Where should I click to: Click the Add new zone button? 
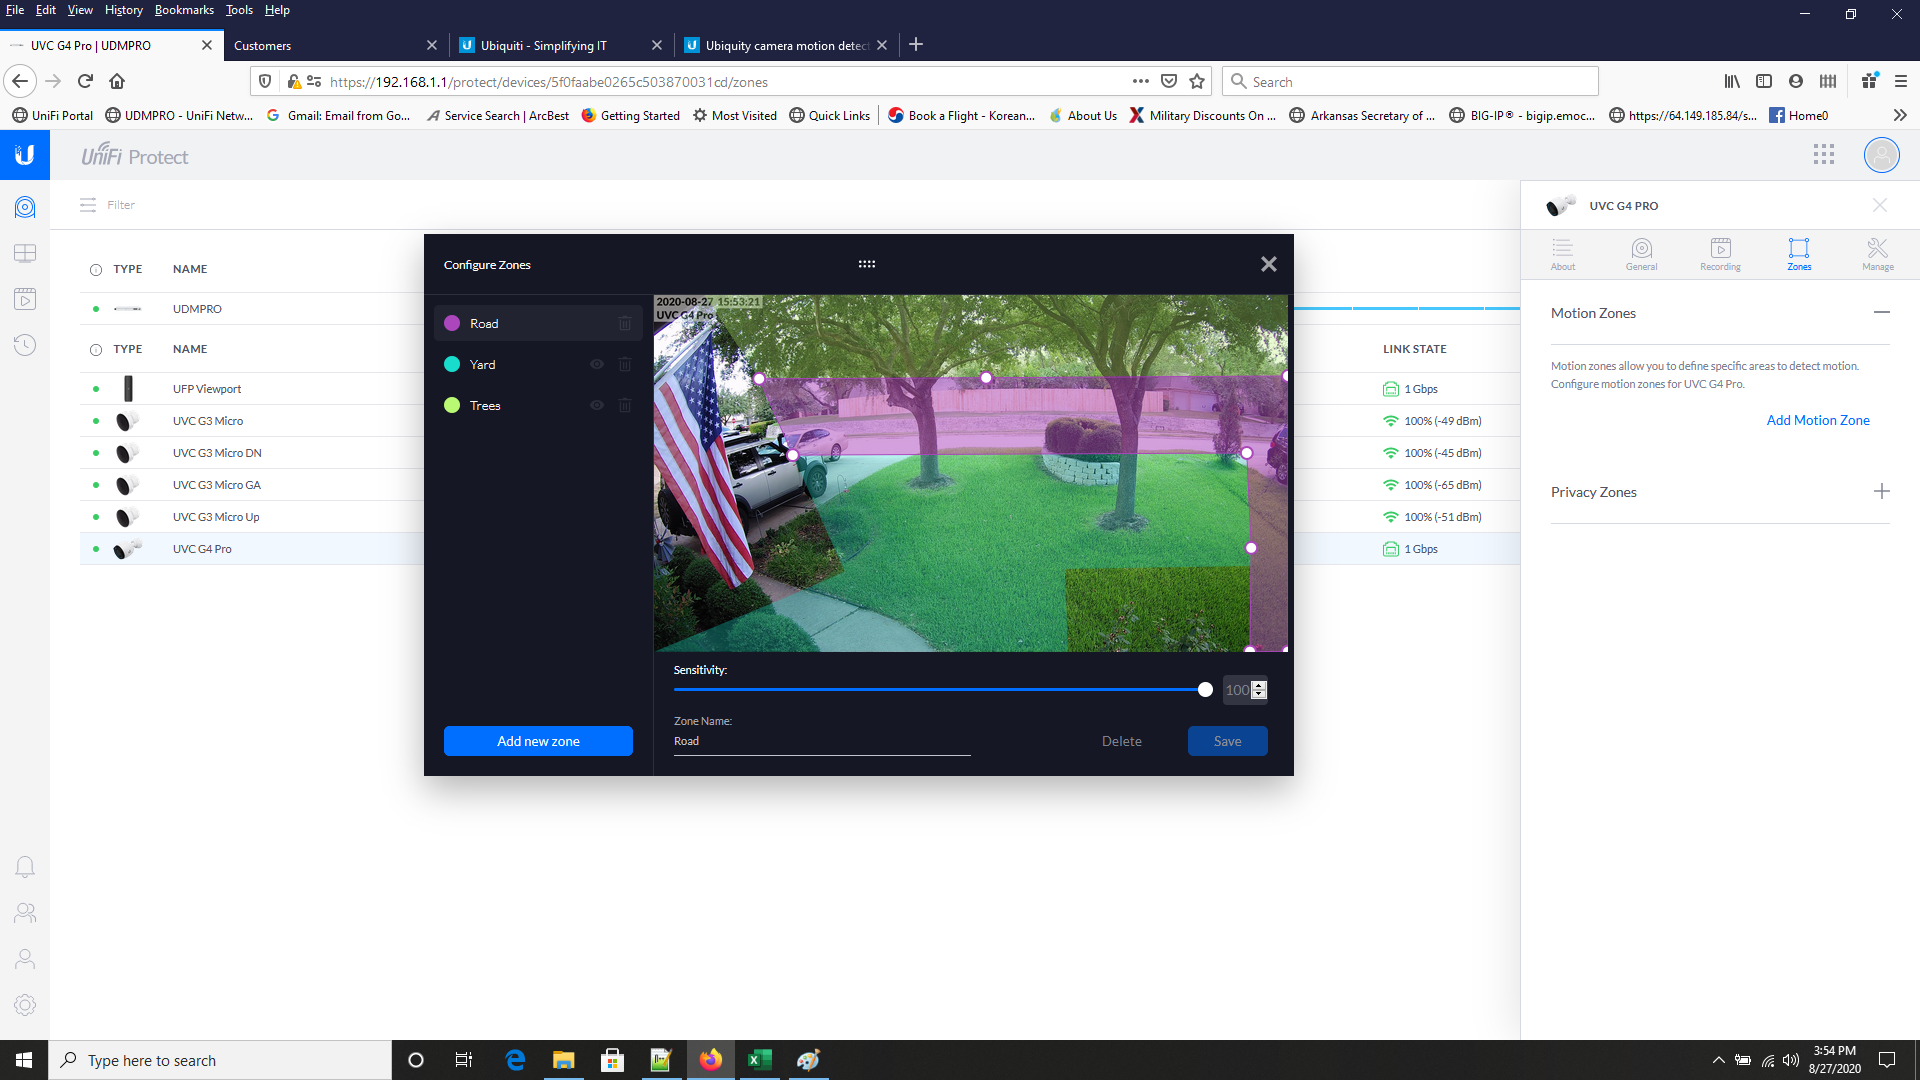pyautogui.click(x=538, y=740)
